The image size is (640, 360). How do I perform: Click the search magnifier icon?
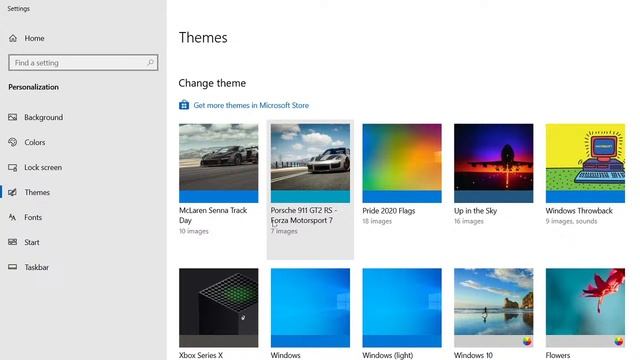pos(150,62)
